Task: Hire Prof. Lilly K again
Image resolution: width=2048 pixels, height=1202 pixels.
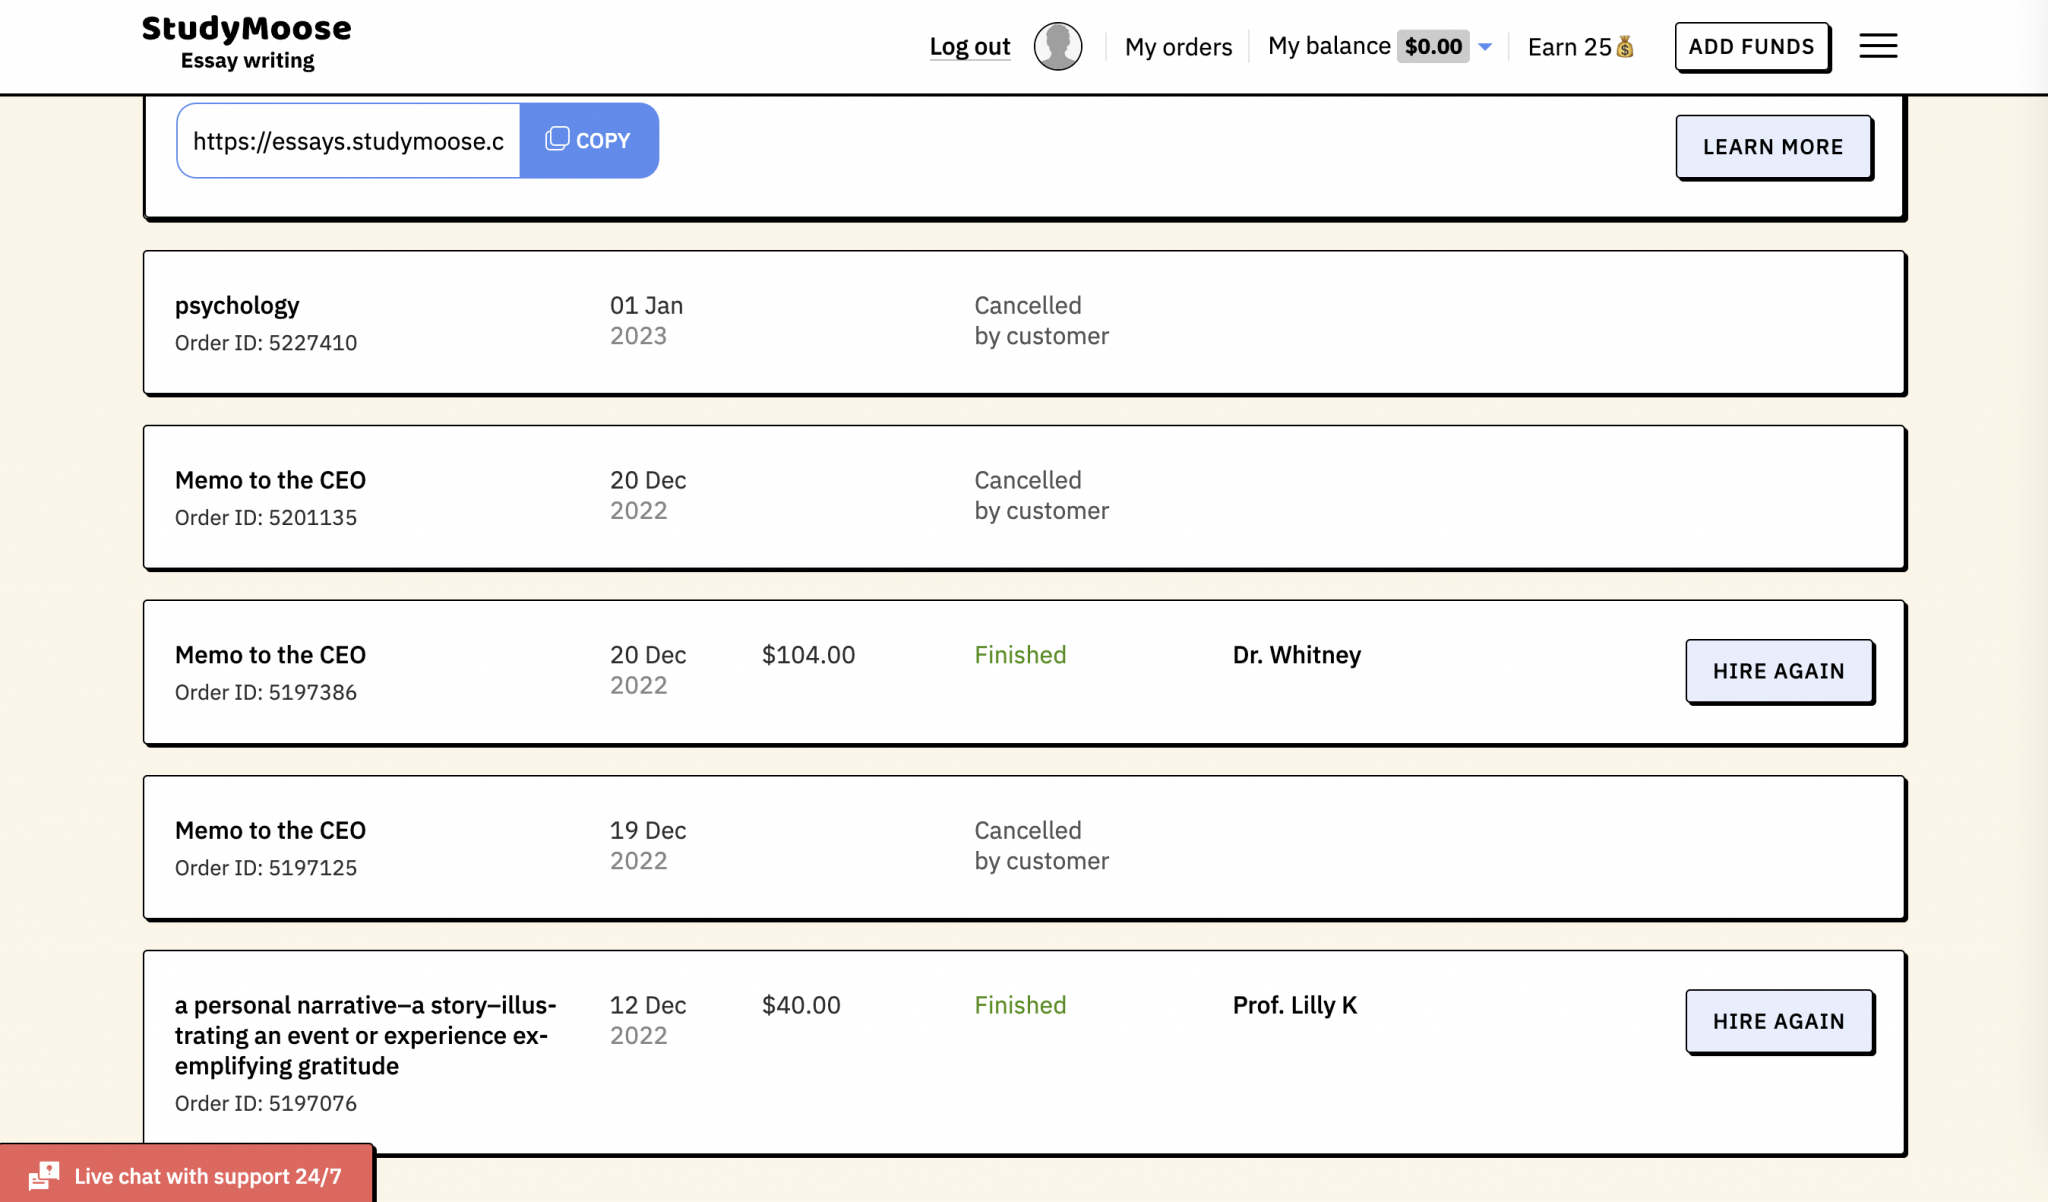Action: [1778, 1021]
